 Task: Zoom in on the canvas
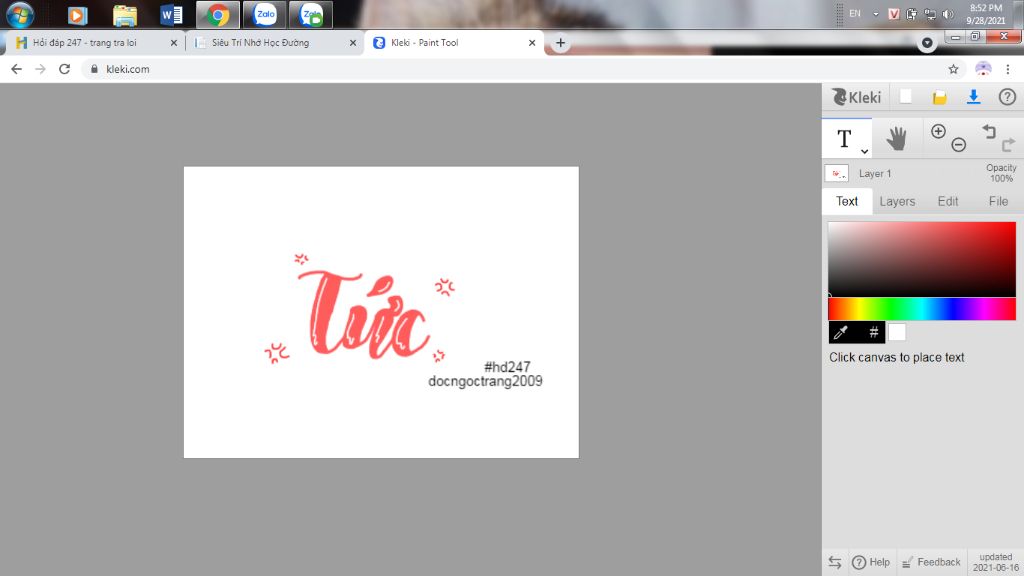pos(938,131)
